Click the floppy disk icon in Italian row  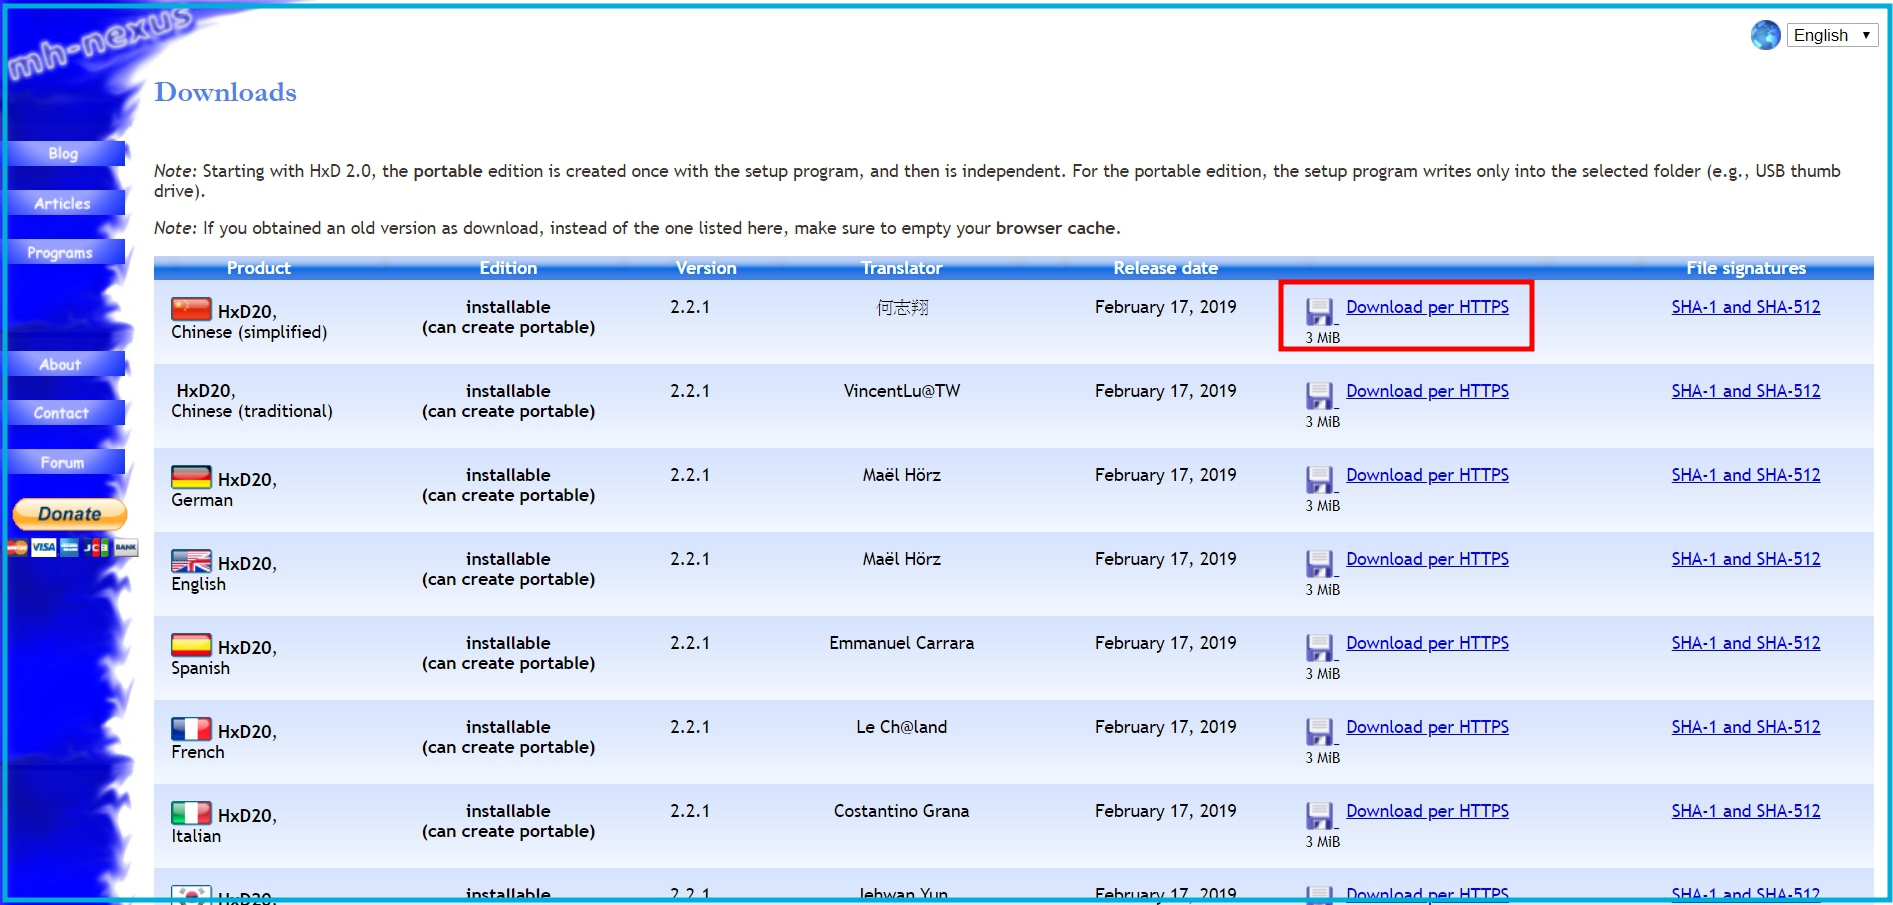(1320, 815)
